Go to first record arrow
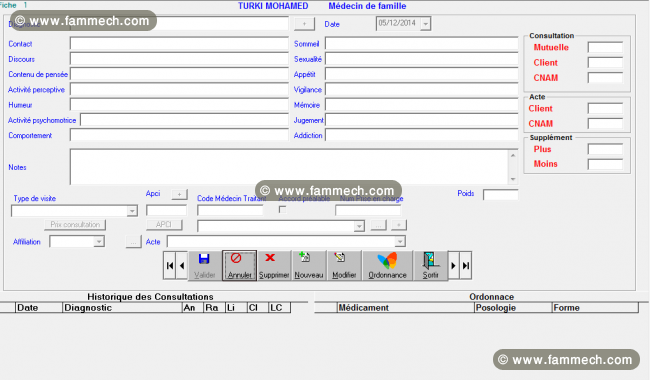The width and height of the screenshot is (650, 380). tap(170, 266)
